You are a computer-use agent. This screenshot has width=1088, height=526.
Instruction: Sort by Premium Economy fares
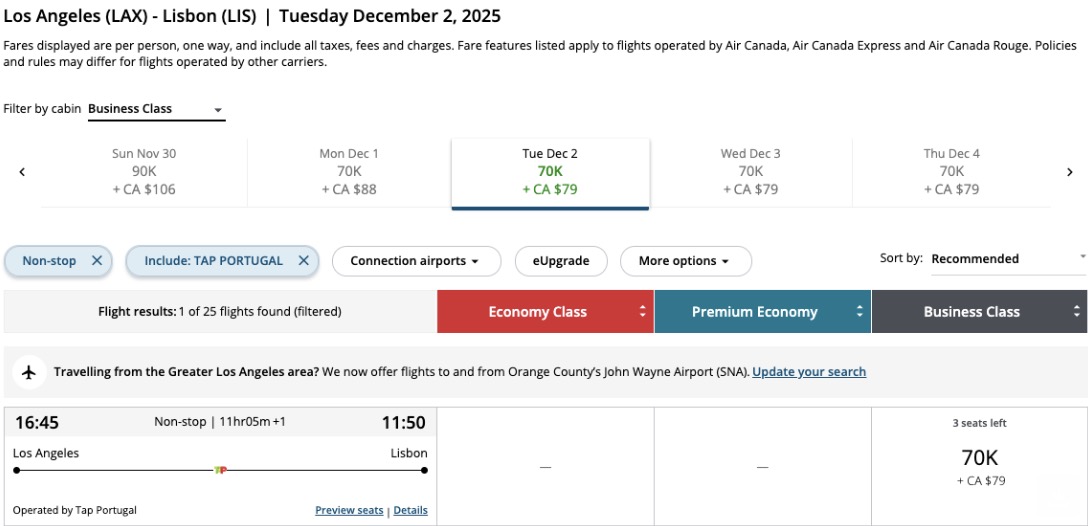(x=762, y=312)
